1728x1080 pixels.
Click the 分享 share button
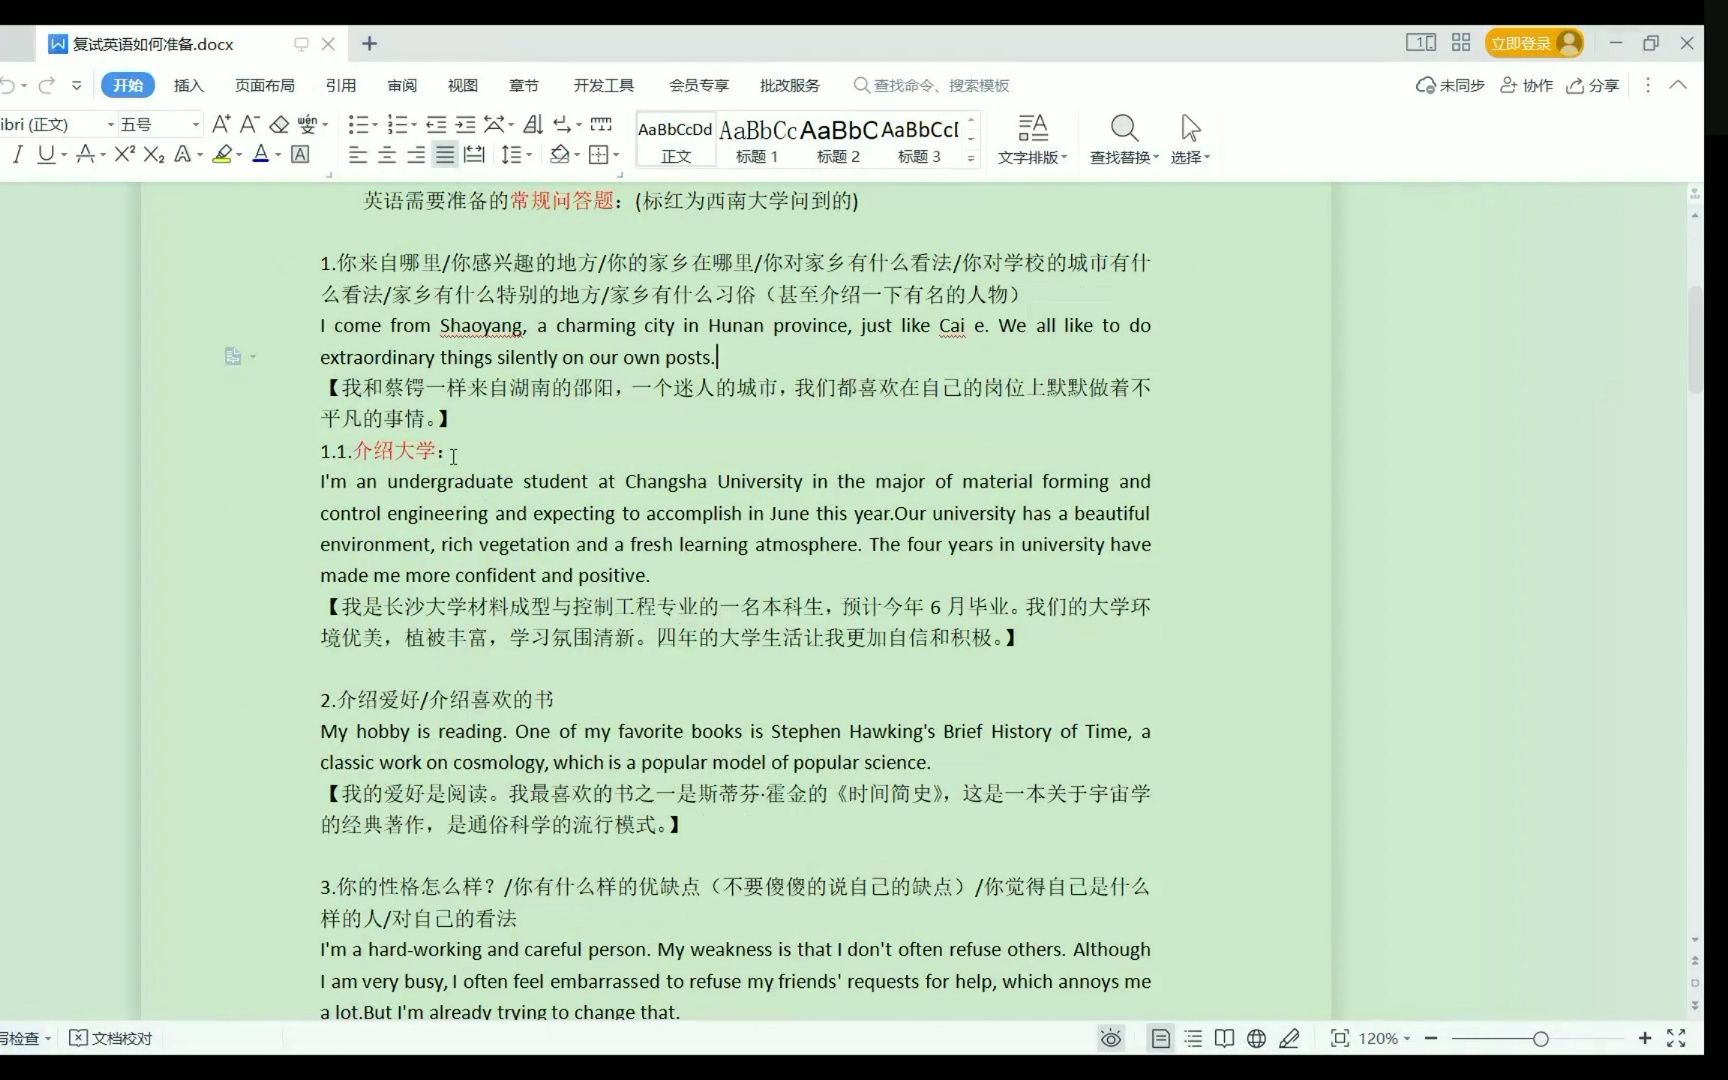pos(1593,85)
